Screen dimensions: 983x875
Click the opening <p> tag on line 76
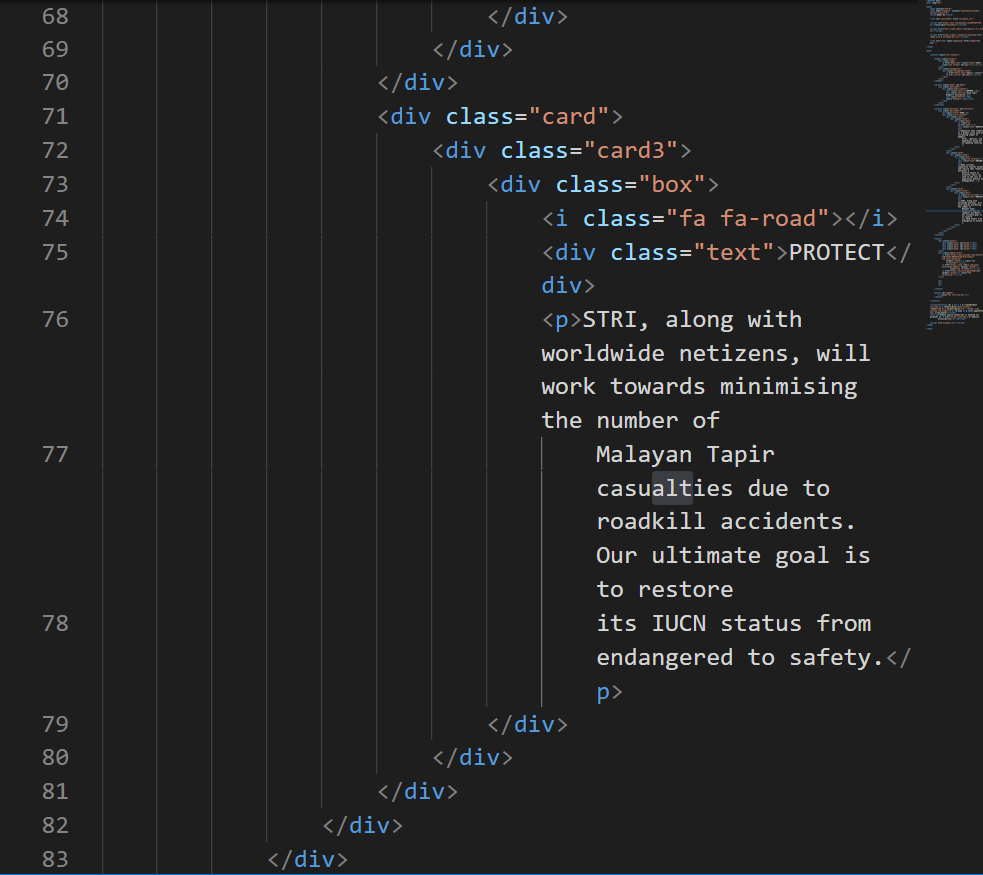[562, 320]
